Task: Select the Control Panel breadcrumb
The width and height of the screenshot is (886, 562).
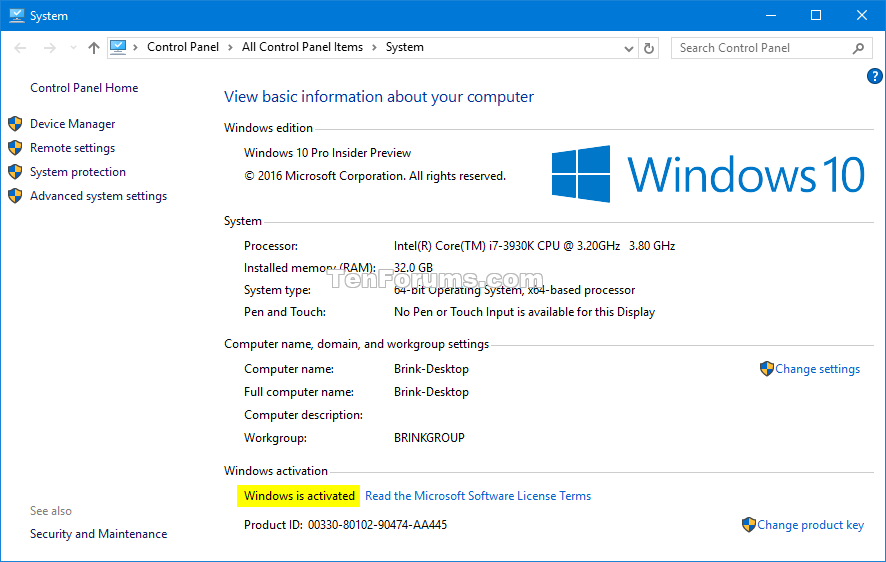Action: (x=183, y=47)
